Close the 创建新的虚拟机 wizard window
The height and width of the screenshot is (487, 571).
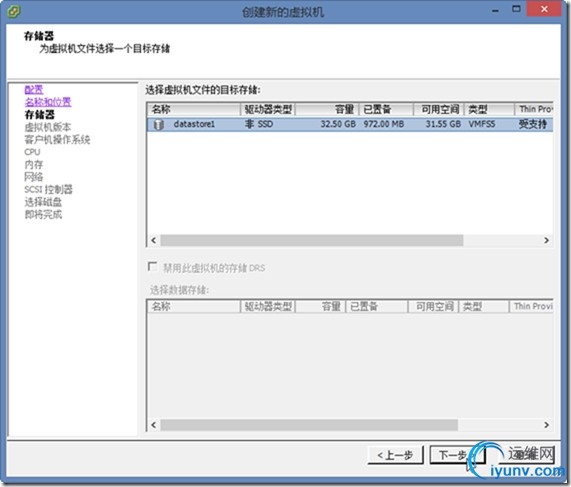[544, 9]
